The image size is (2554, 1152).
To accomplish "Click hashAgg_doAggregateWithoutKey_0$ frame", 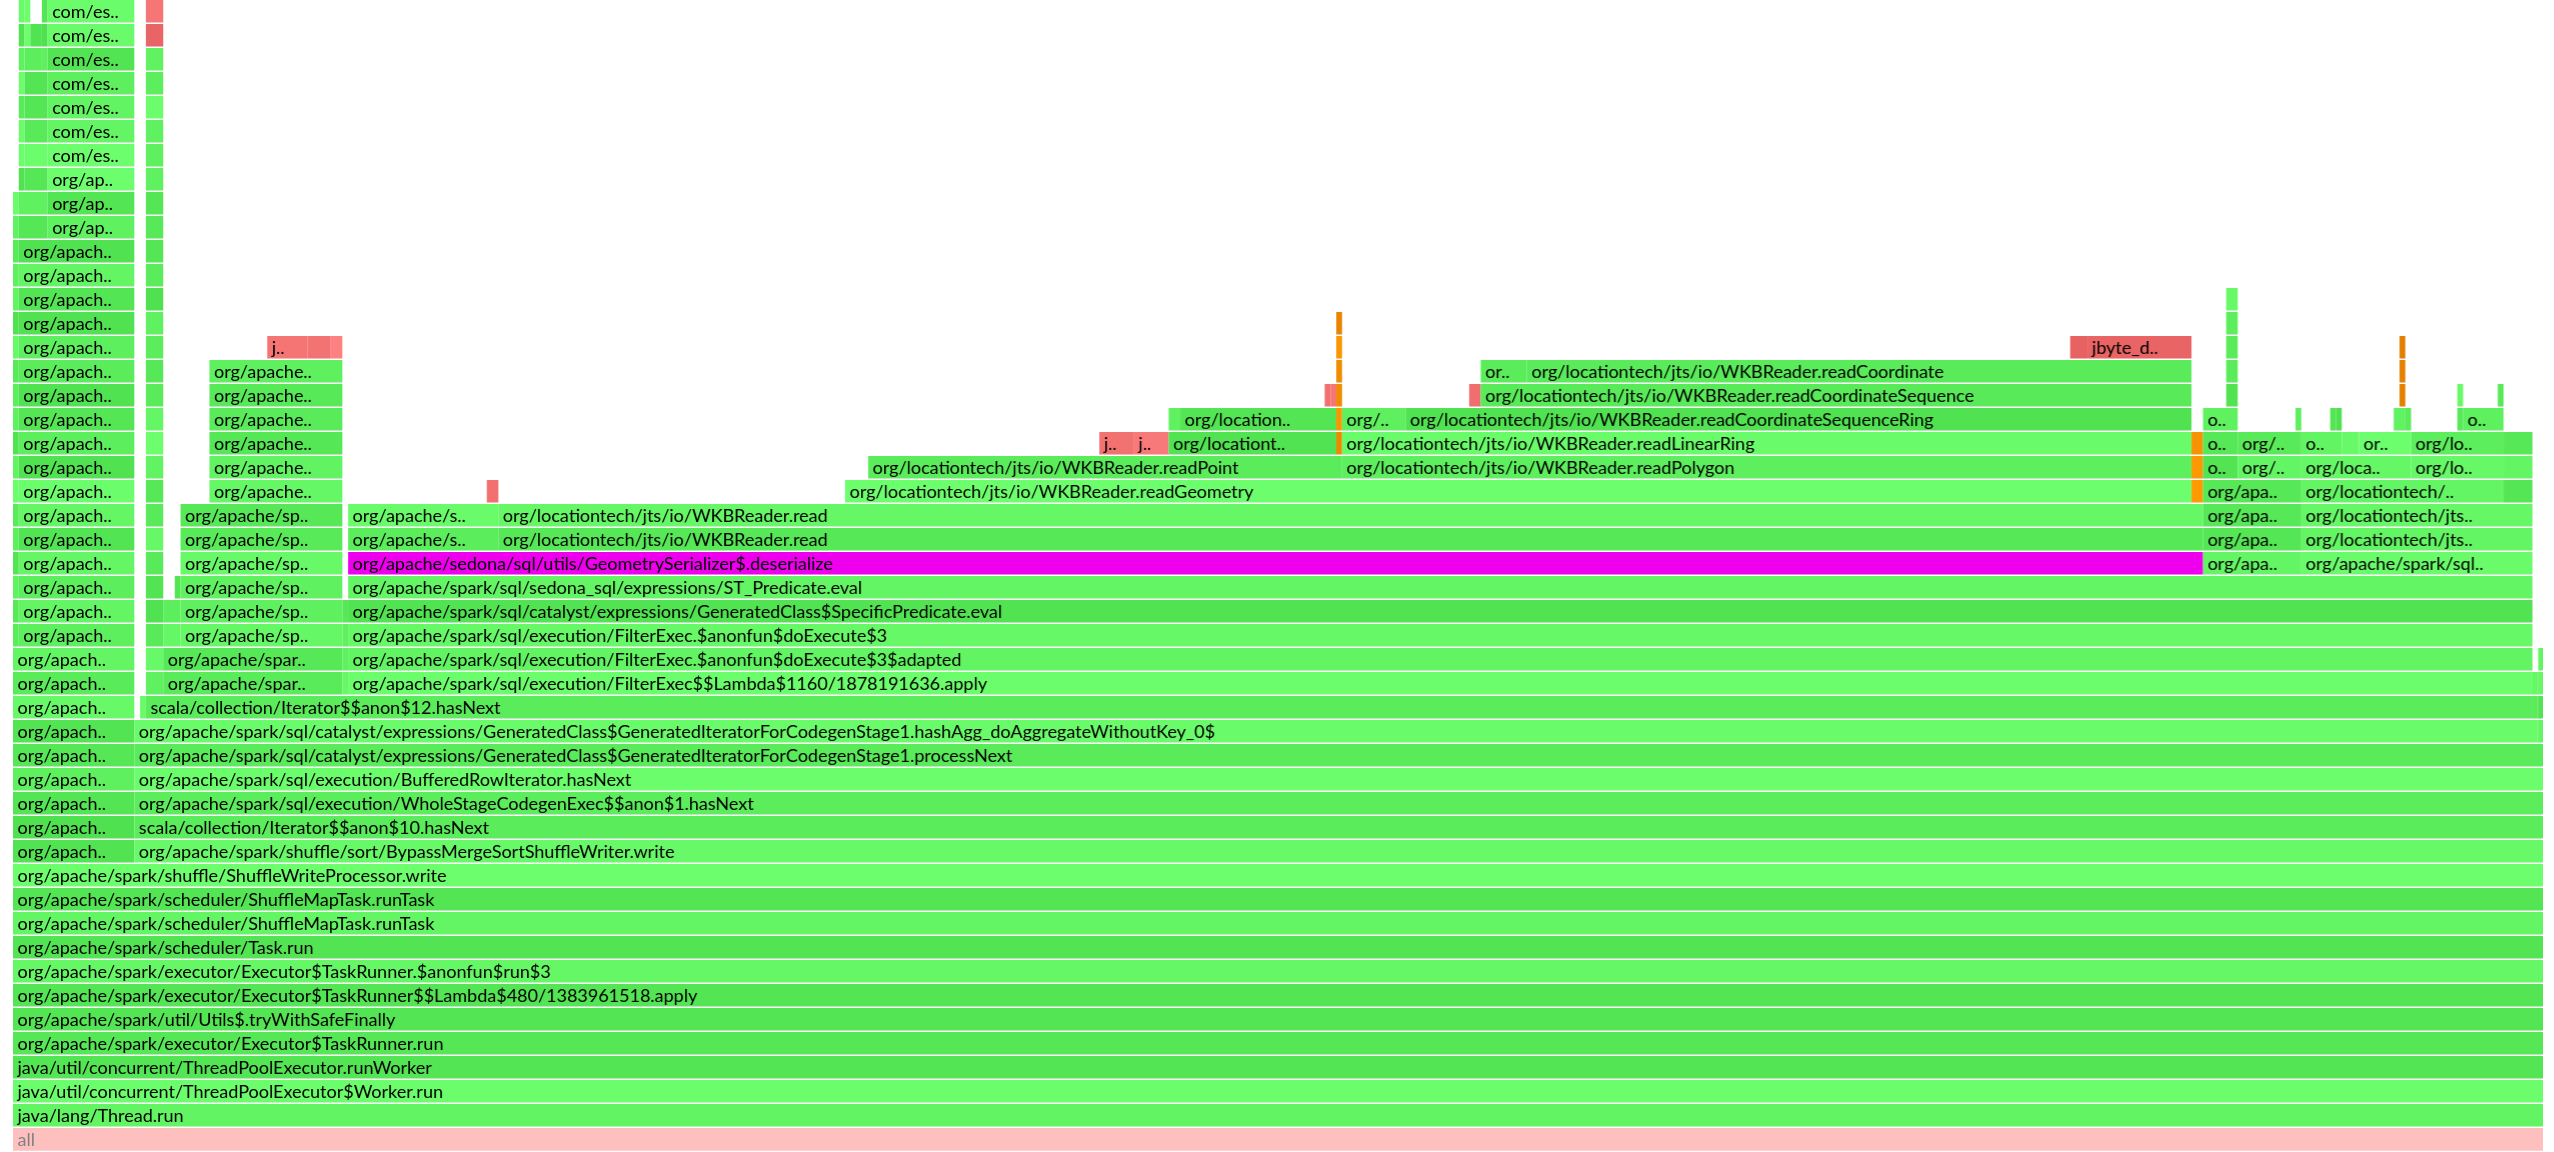I will 1338,732.
